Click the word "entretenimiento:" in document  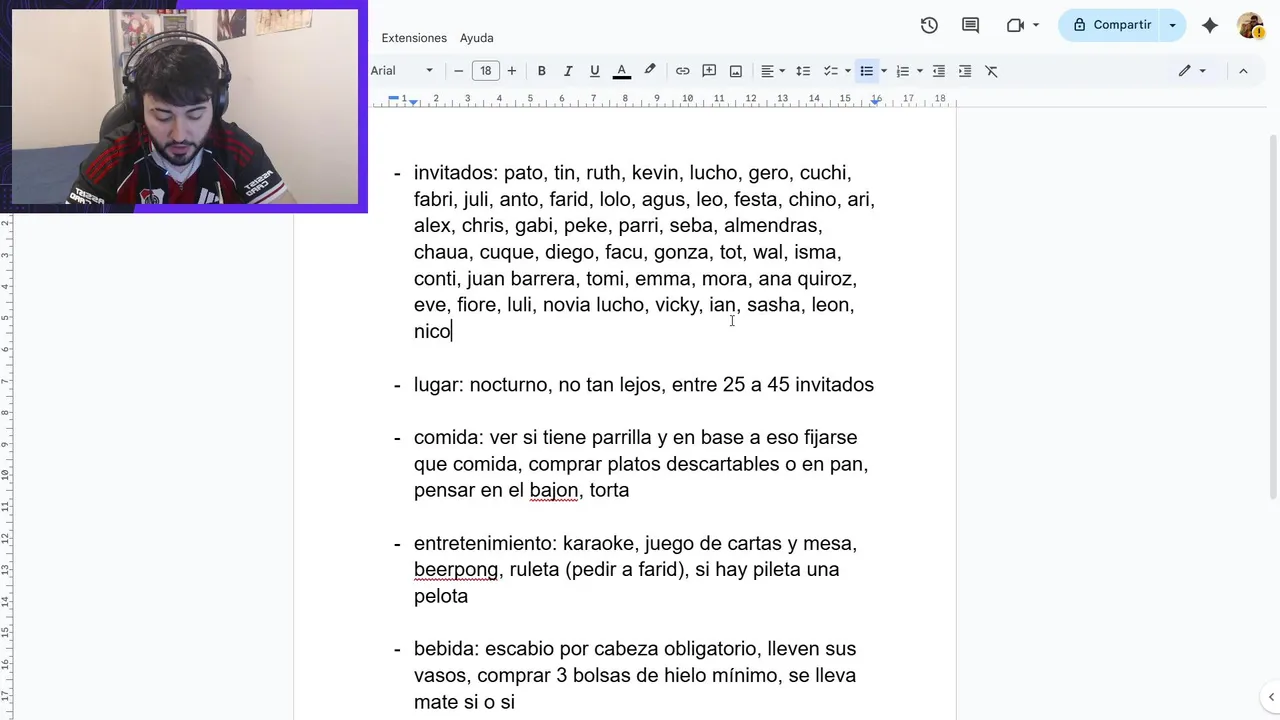[x=485, y=543]
